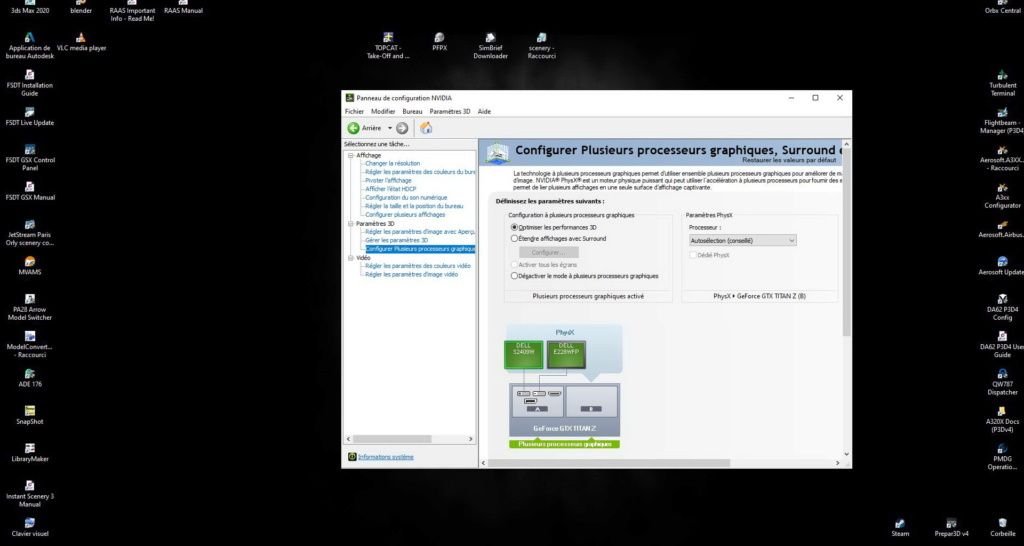Open Aerosoft Updater desktop icon

click(x=1002, y=266)
